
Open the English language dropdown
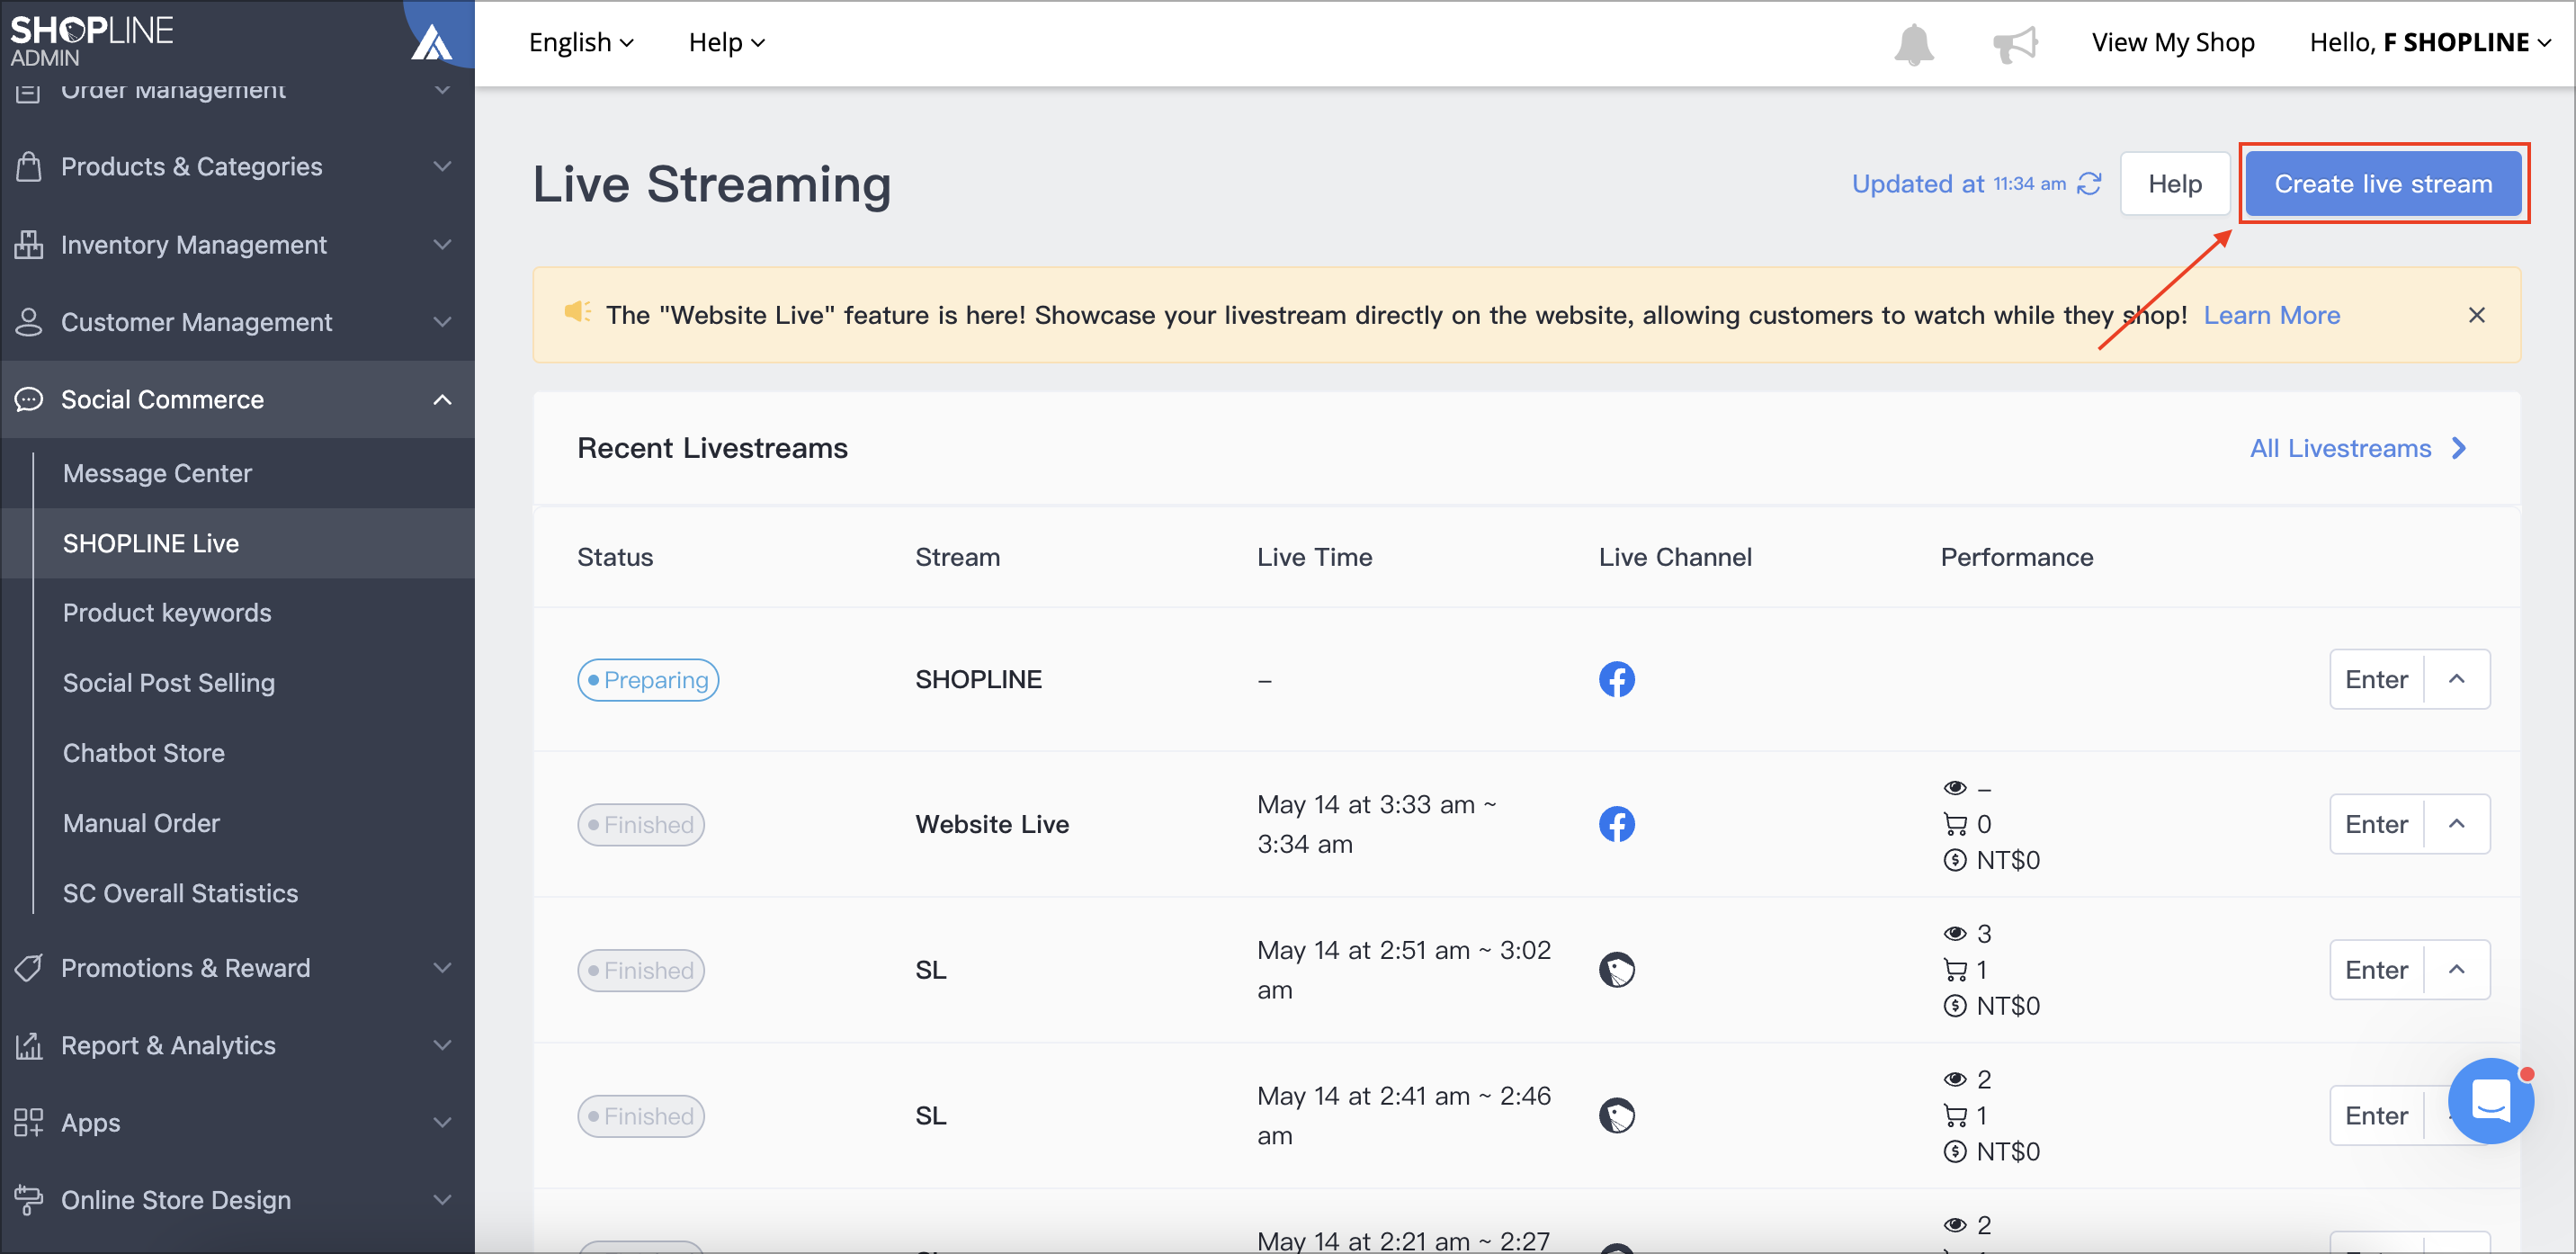click(581, 42)
